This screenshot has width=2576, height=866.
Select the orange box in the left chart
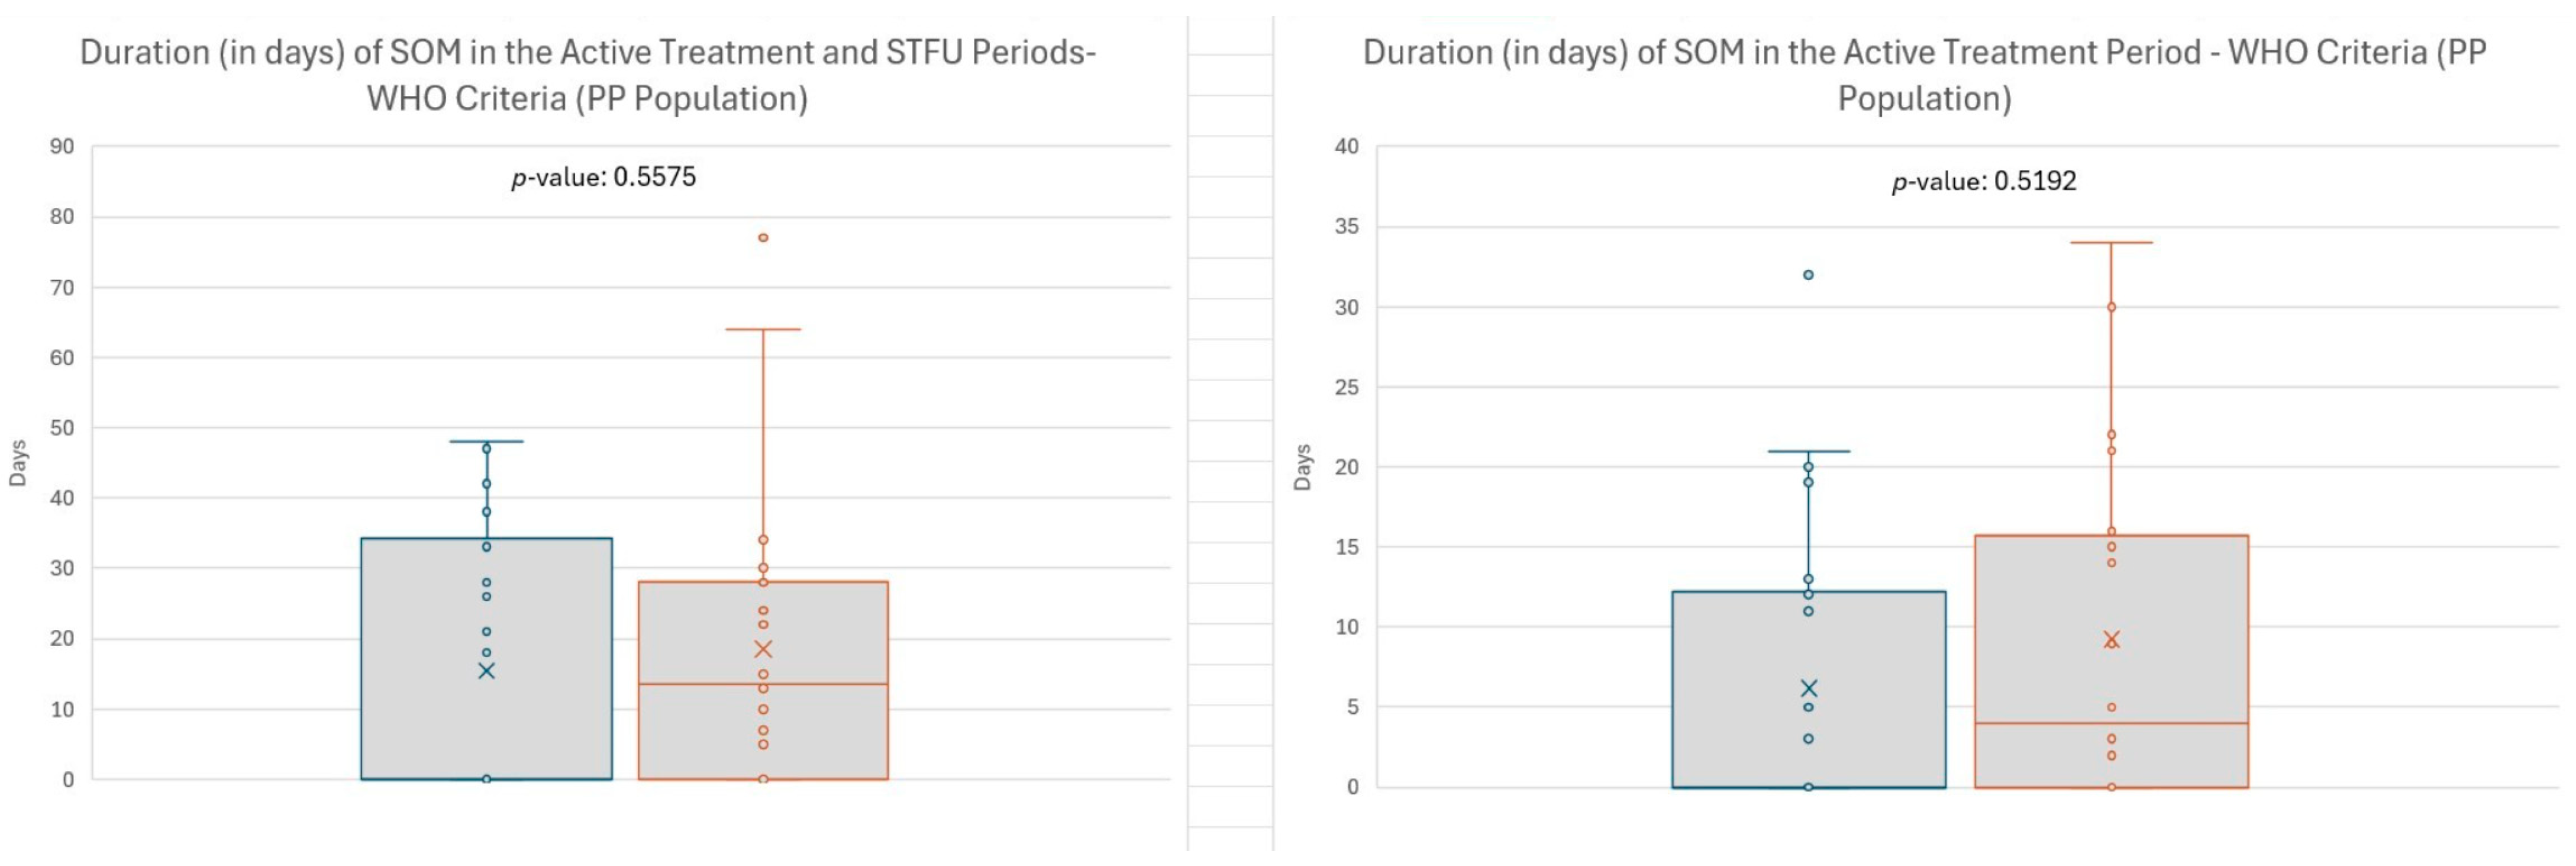click(x=700, y=730)
